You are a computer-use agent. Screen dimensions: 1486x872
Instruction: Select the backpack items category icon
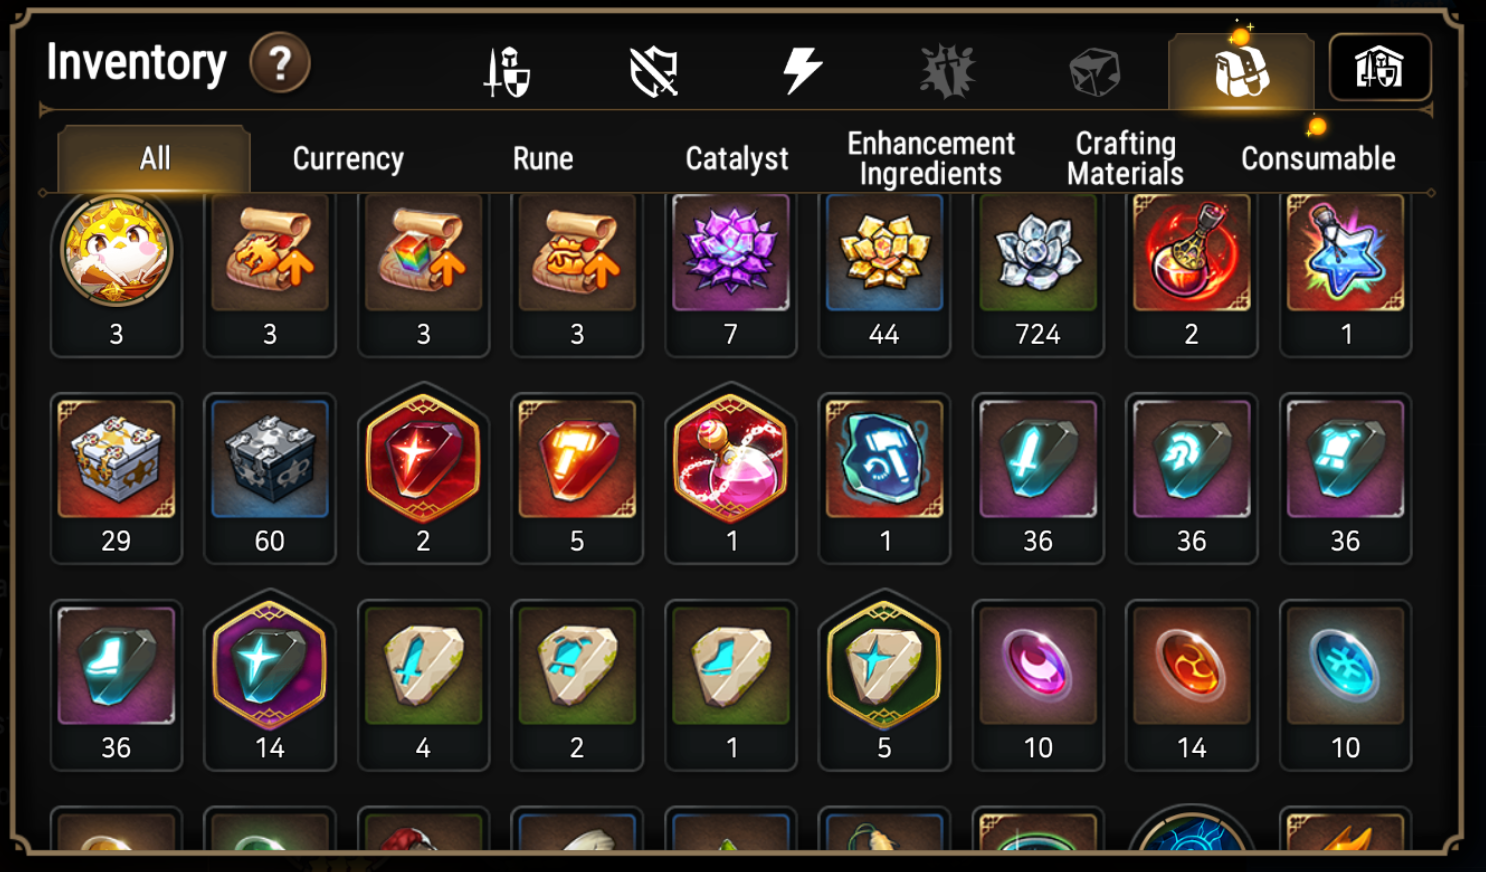pos(1241,71)
